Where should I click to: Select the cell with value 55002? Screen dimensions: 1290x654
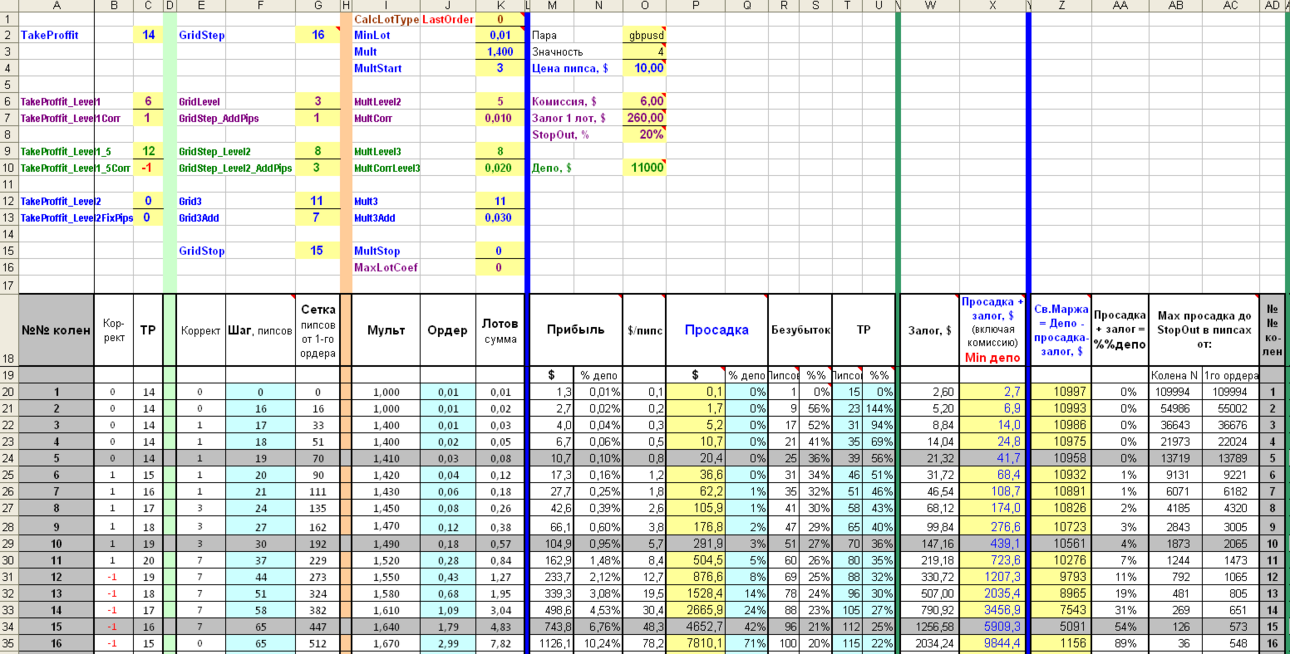click(x=1232, y=409)
